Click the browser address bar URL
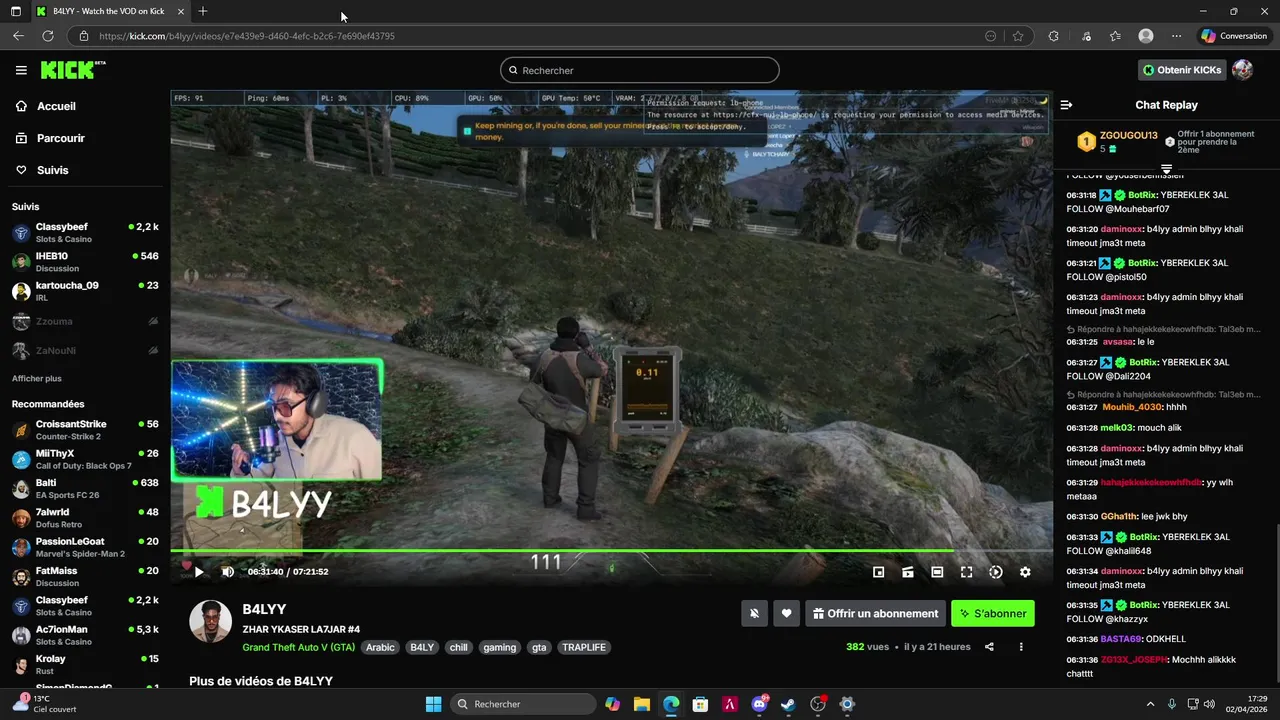The image size is (1280, 720). point(247,36)
